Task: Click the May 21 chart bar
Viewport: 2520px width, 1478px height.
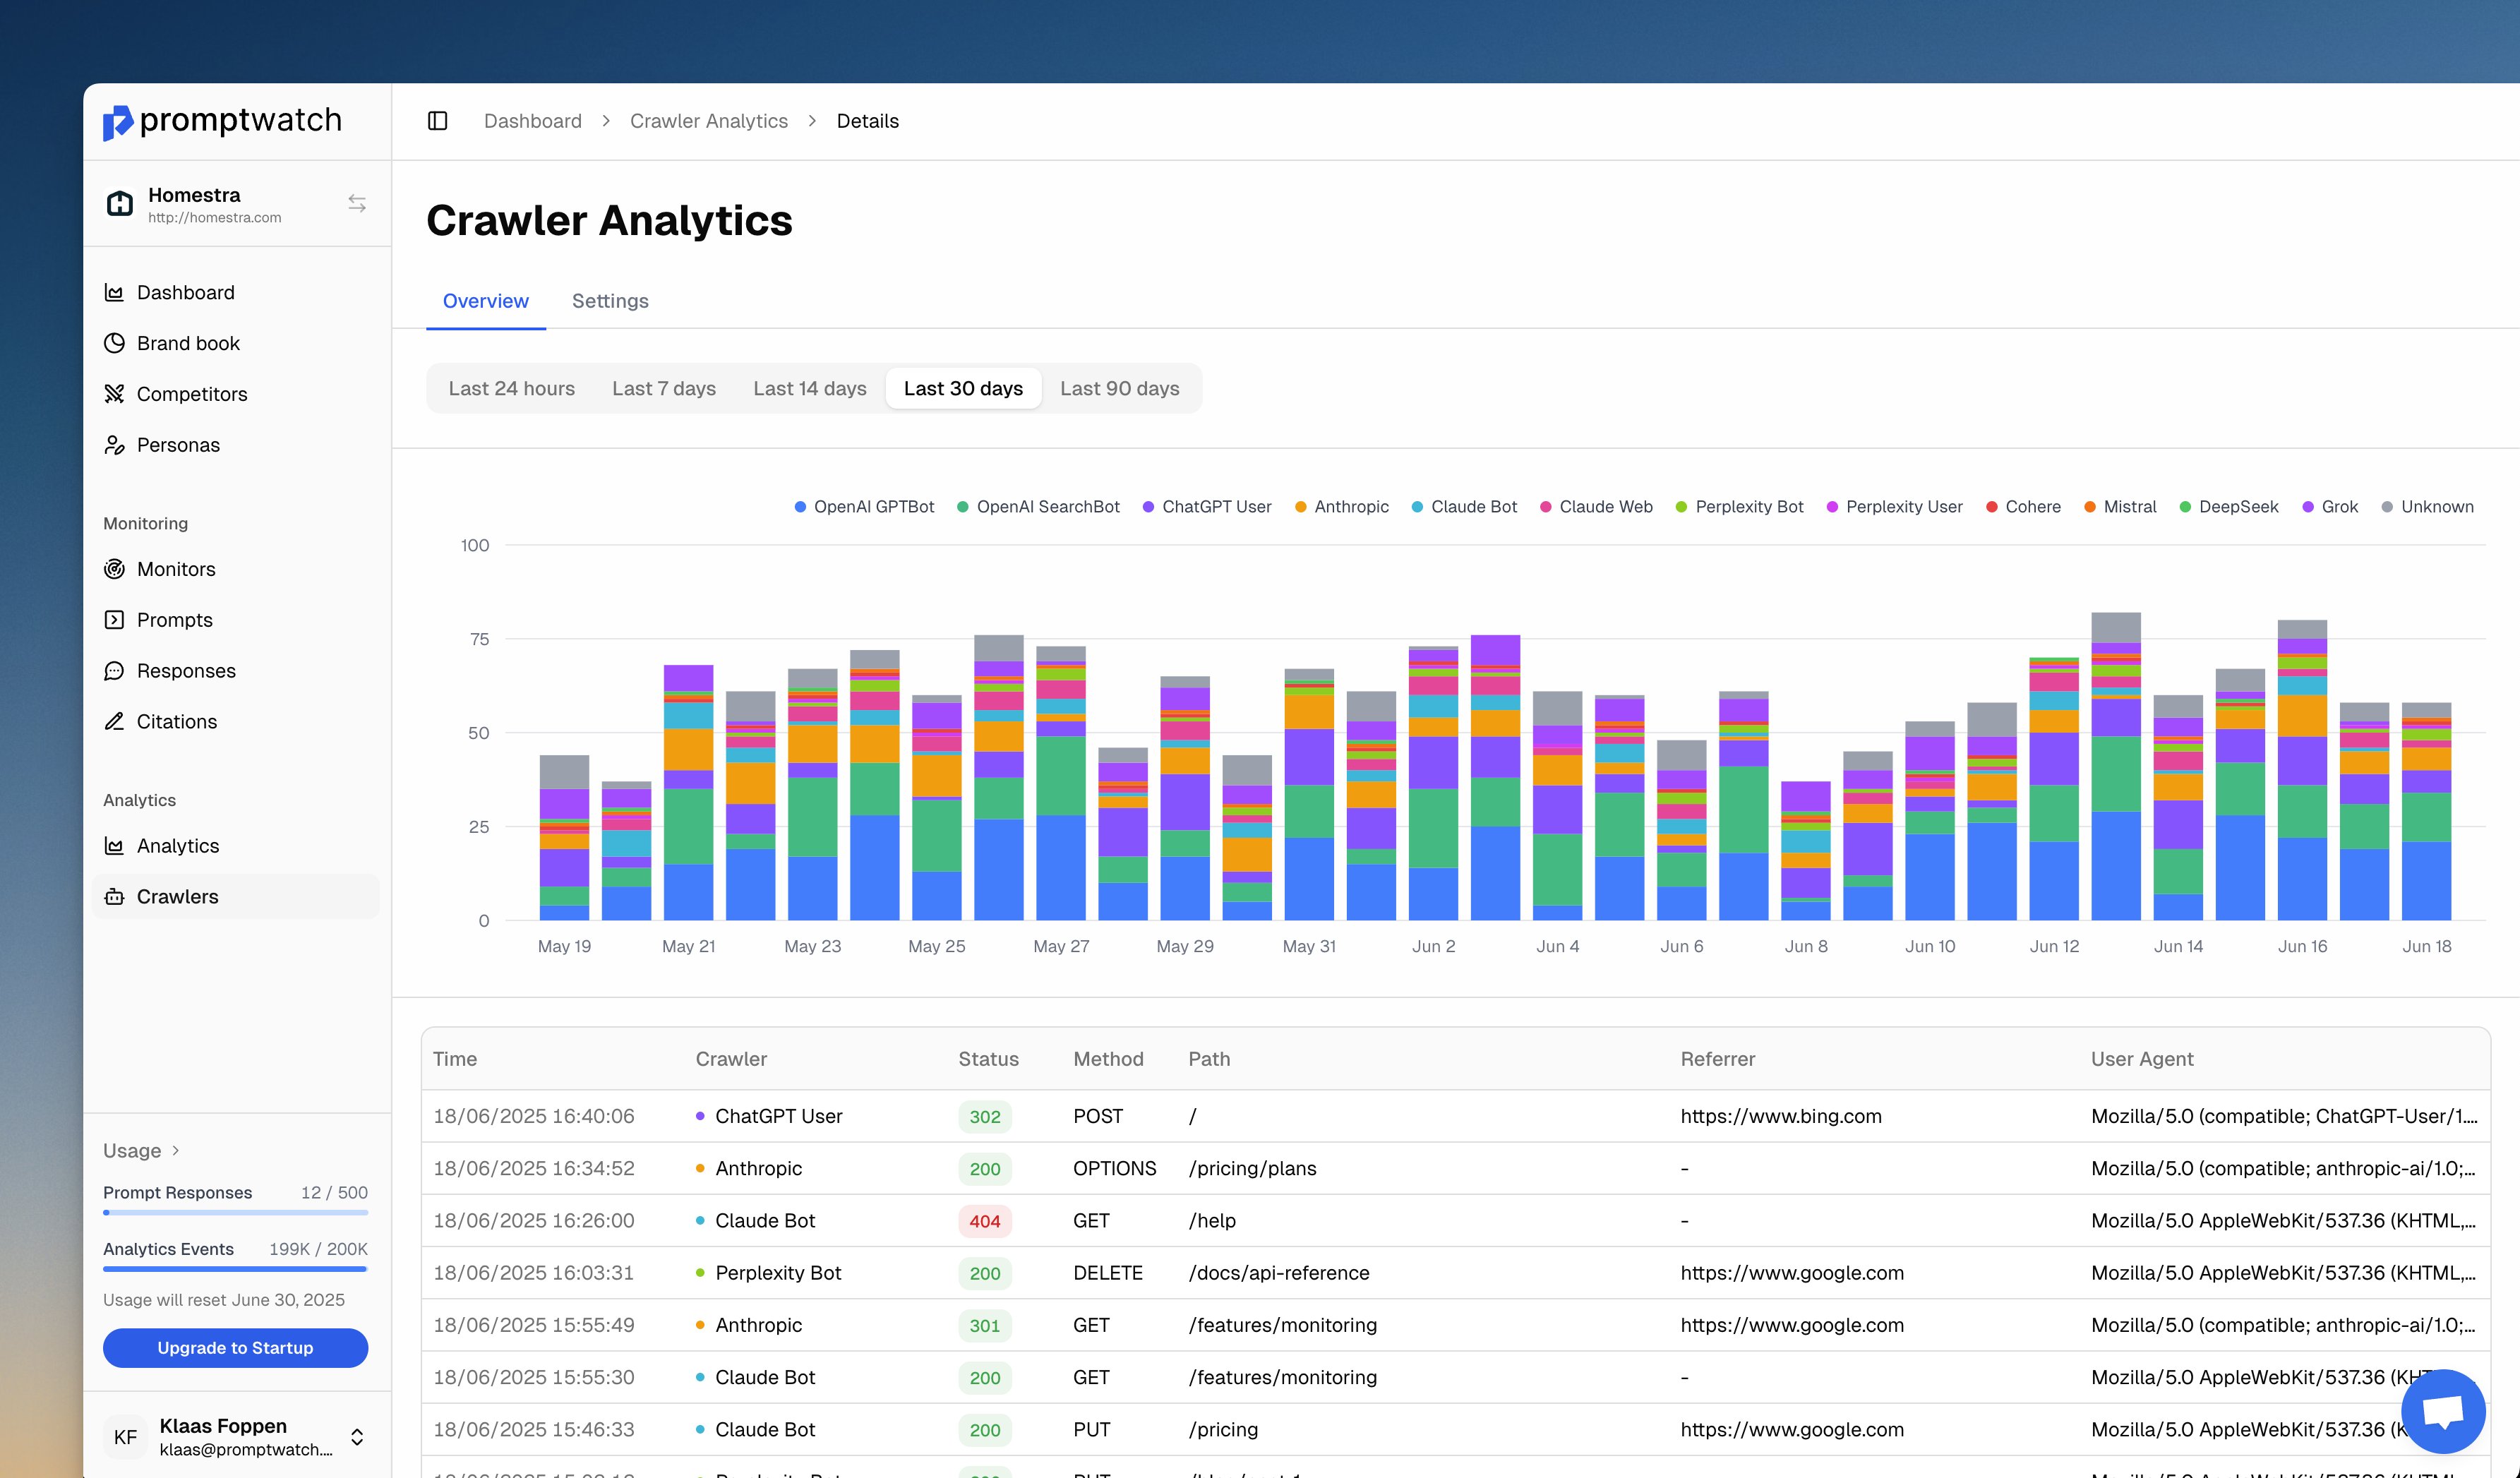Action: tap(689, 792)
